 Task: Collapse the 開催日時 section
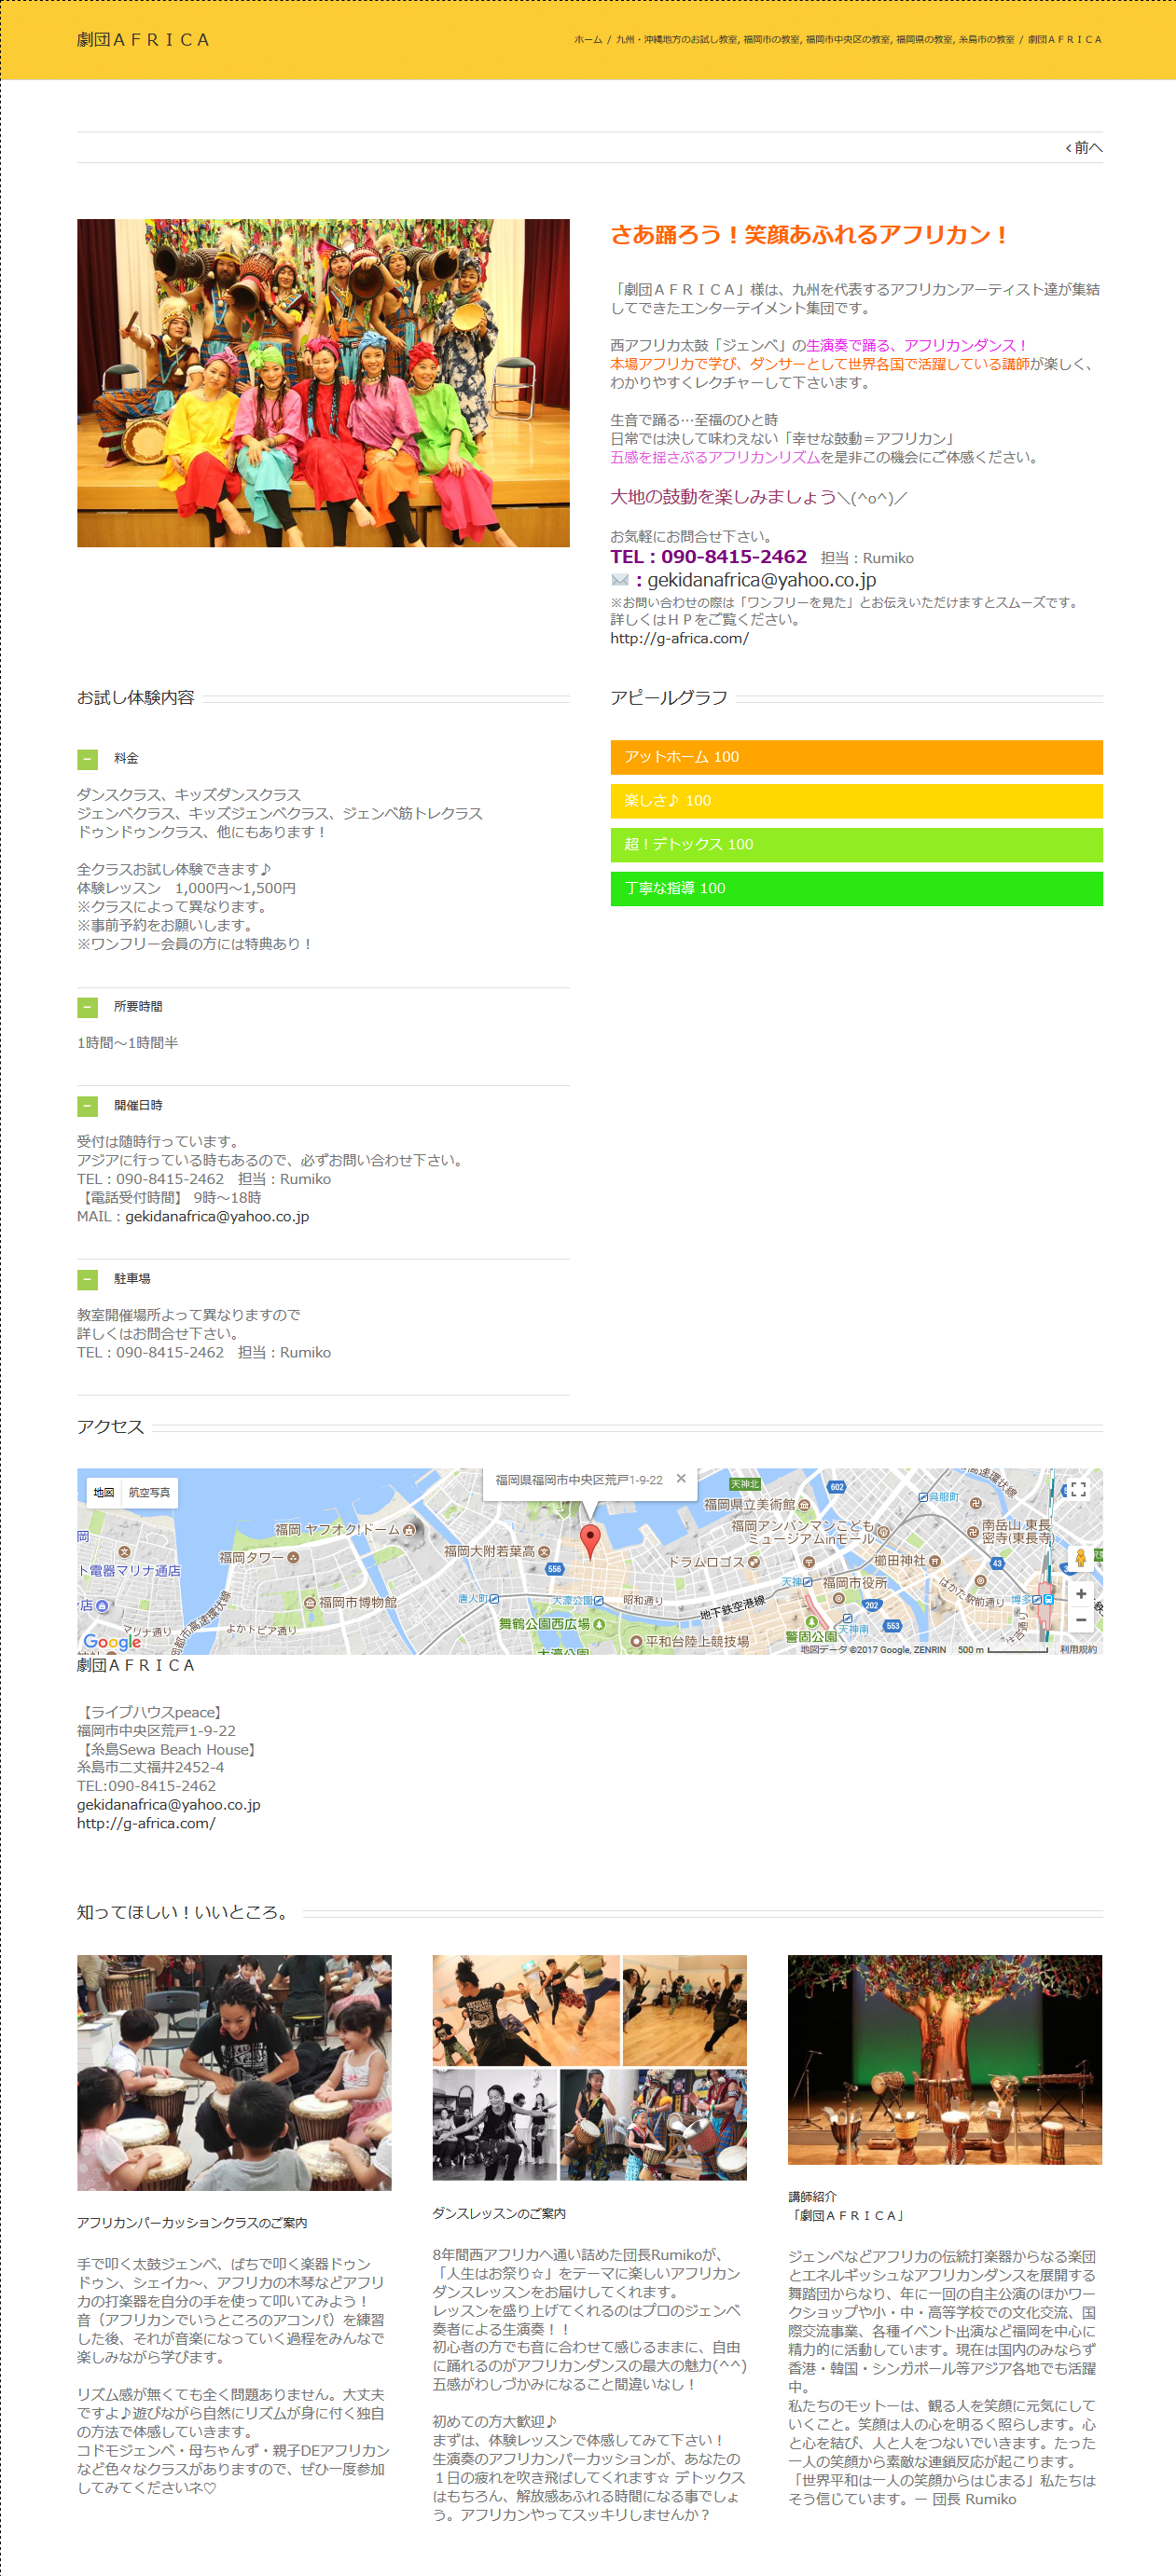coord(88,1106)
